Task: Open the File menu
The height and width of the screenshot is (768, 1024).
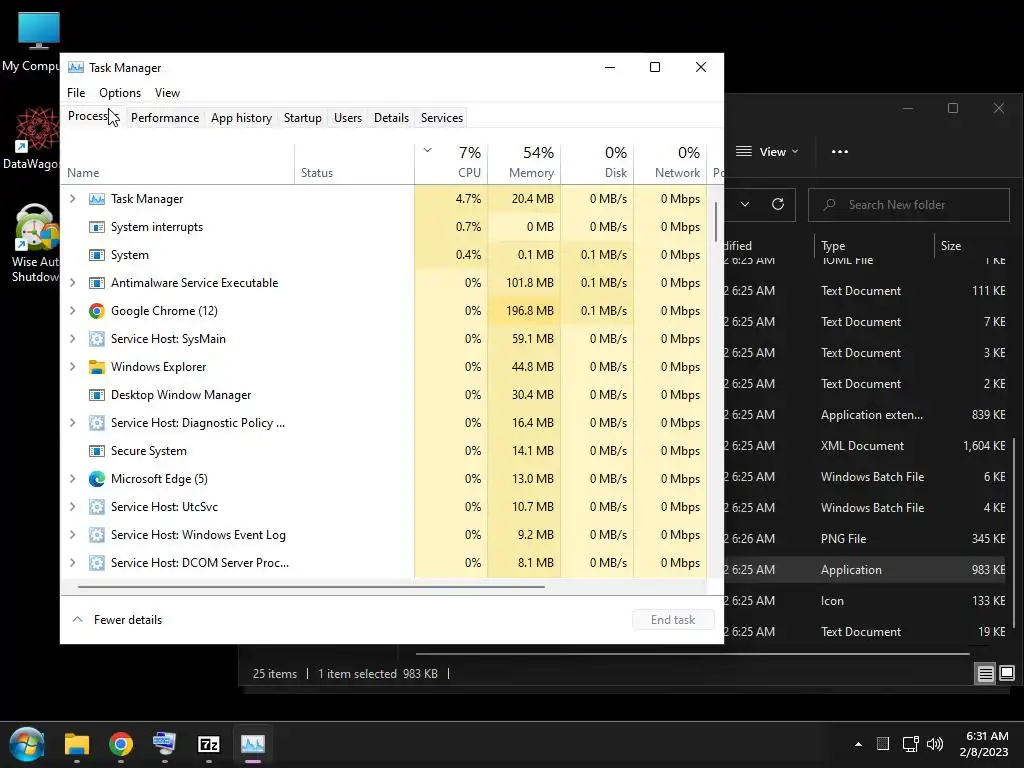Action: [x=76, y=93]
